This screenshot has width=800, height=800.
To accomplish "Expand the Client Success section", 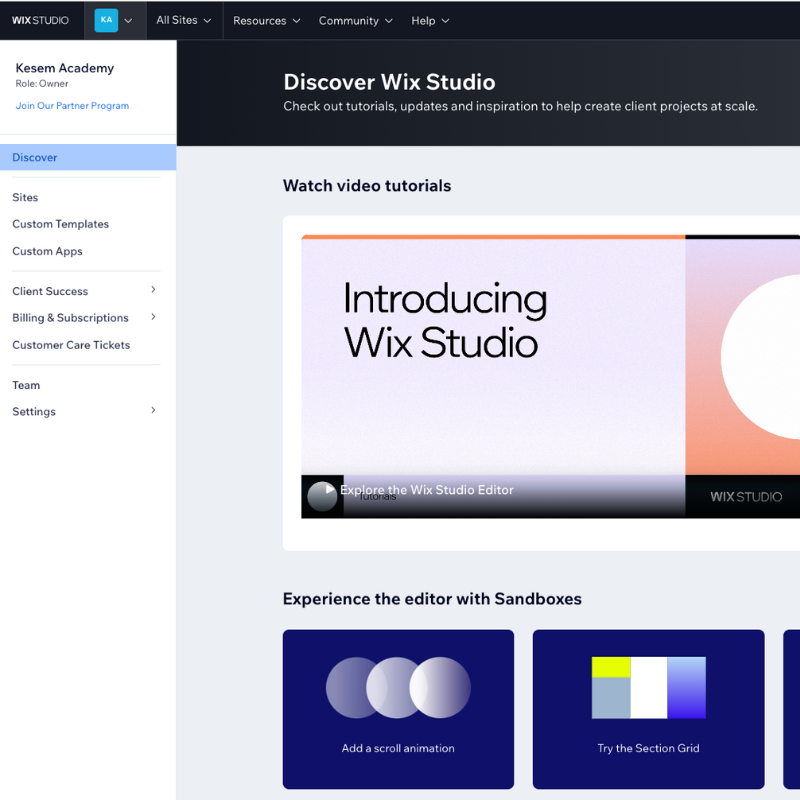I will click(x=153, y=290).
